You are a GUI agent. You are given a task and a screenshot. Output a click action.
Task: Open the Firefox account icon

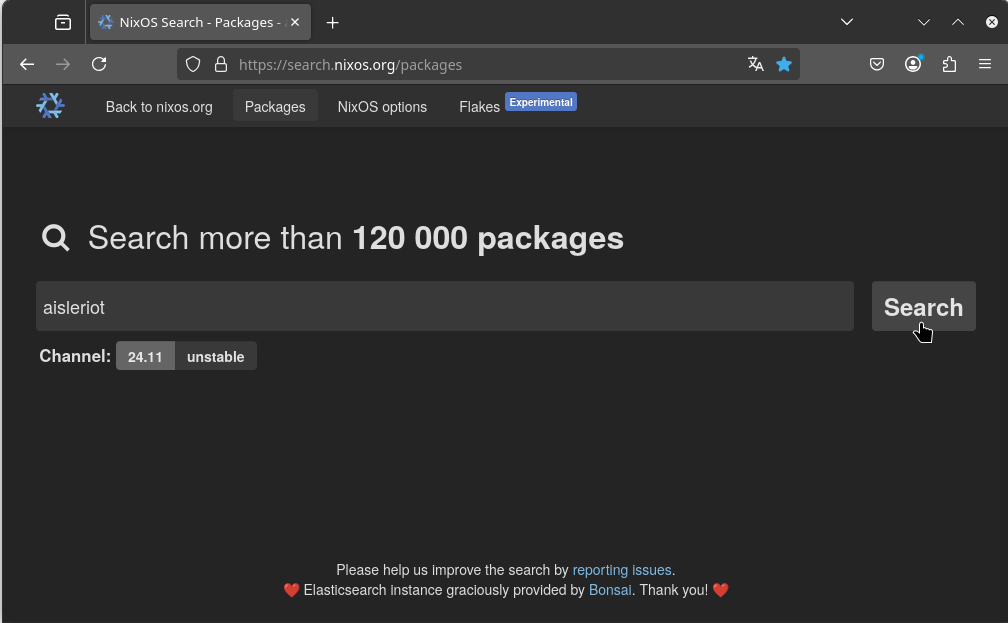coord(913,64)
